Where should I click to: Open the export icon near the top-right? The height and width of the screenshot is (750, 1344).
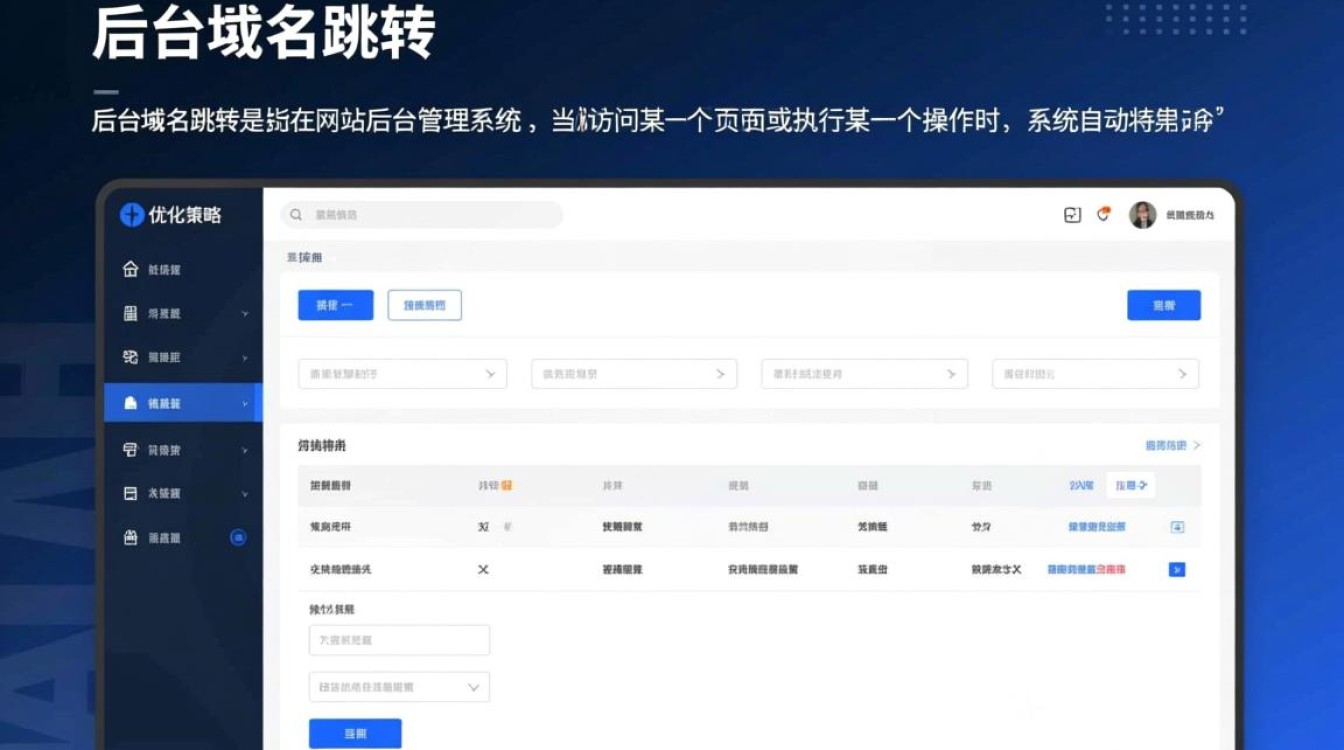(1071, 214)
